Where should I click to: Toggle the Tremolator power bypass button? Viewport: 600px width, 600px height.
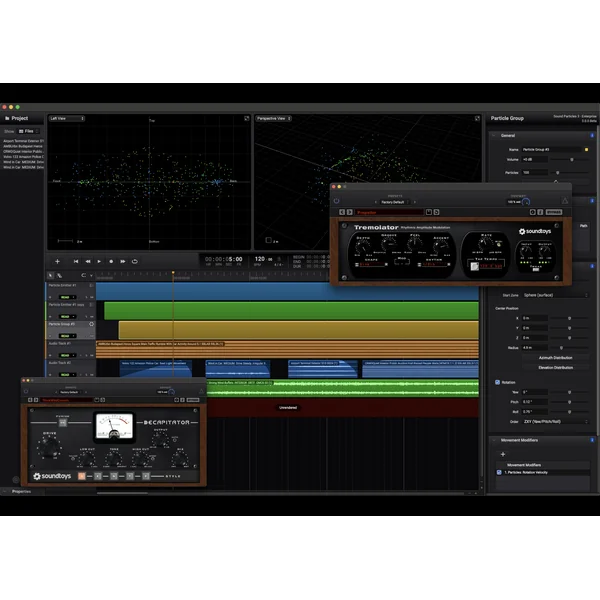pos(336,201)
